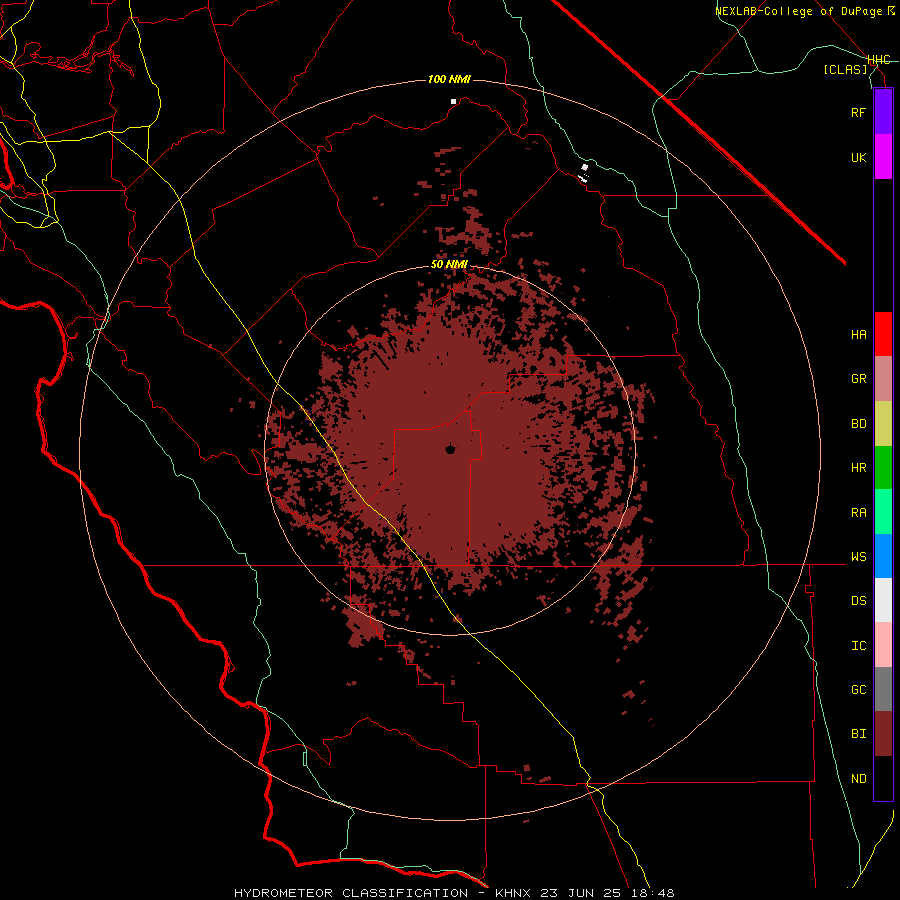The width and height of the screenshot is (900, 900).
Task: Click the RF legend label
Action: 858,112
